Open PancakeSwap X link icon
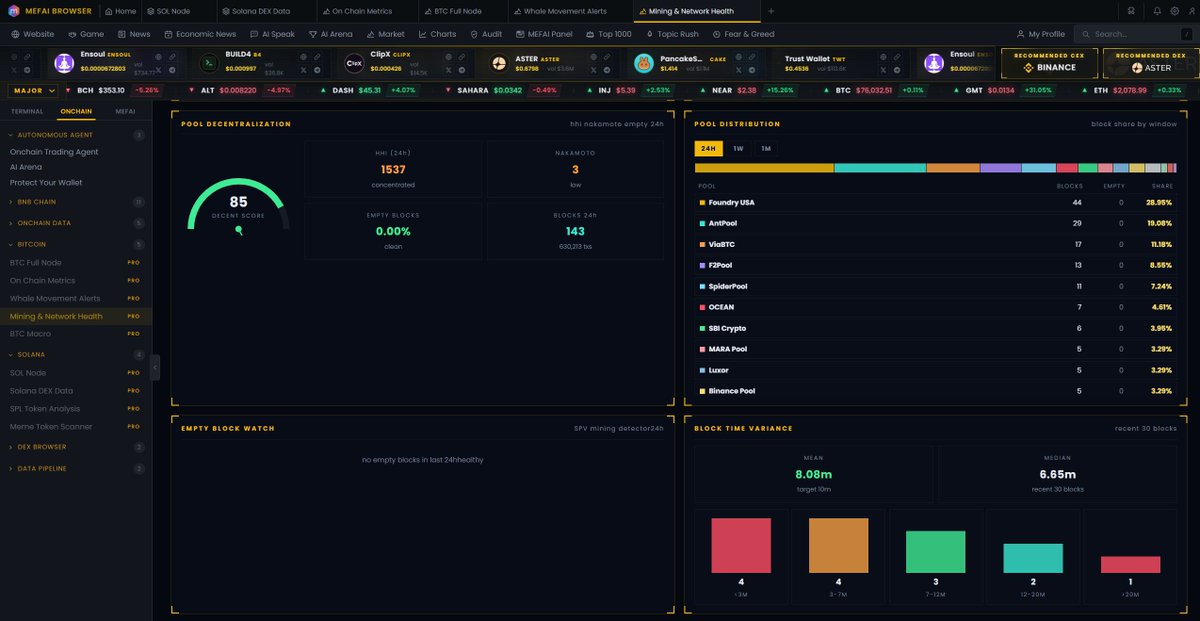The image size is (1200, 621). 738,70
